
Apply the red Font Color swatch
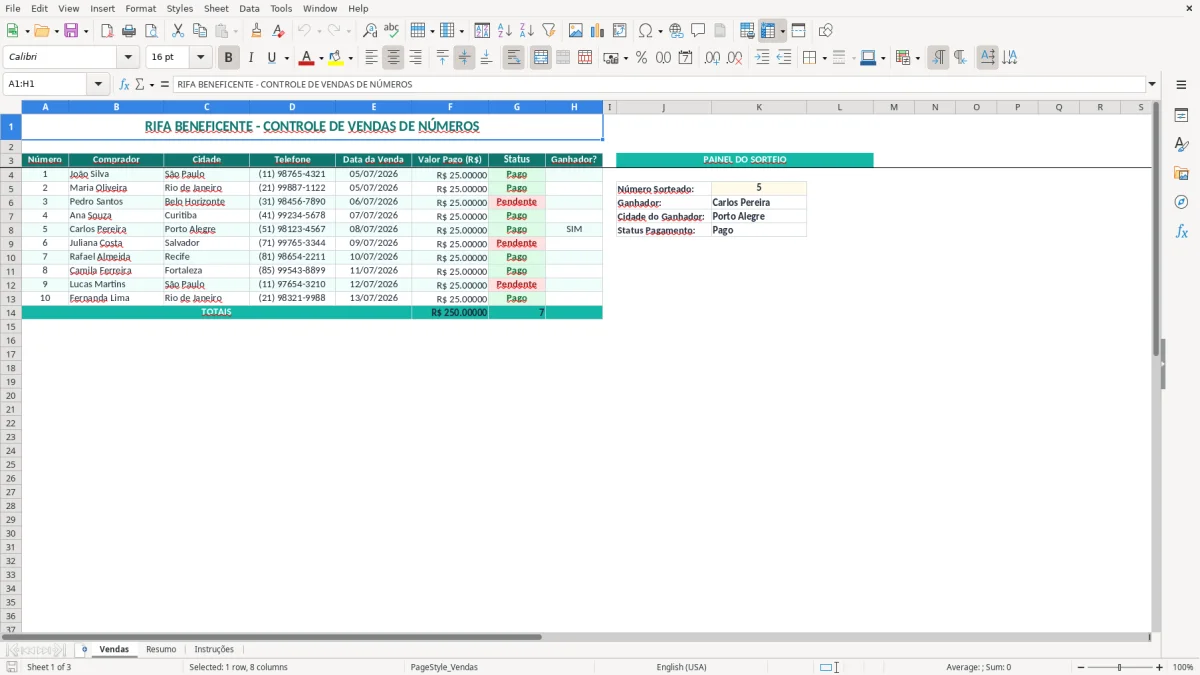[x=307, y=58]
